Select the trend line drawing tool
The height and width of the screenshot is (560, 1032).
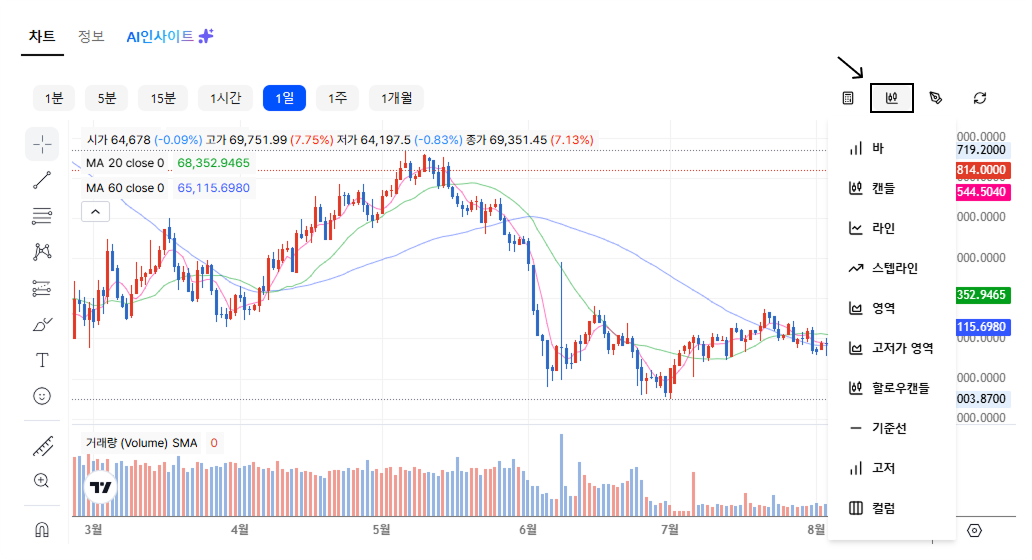point(42,180)
